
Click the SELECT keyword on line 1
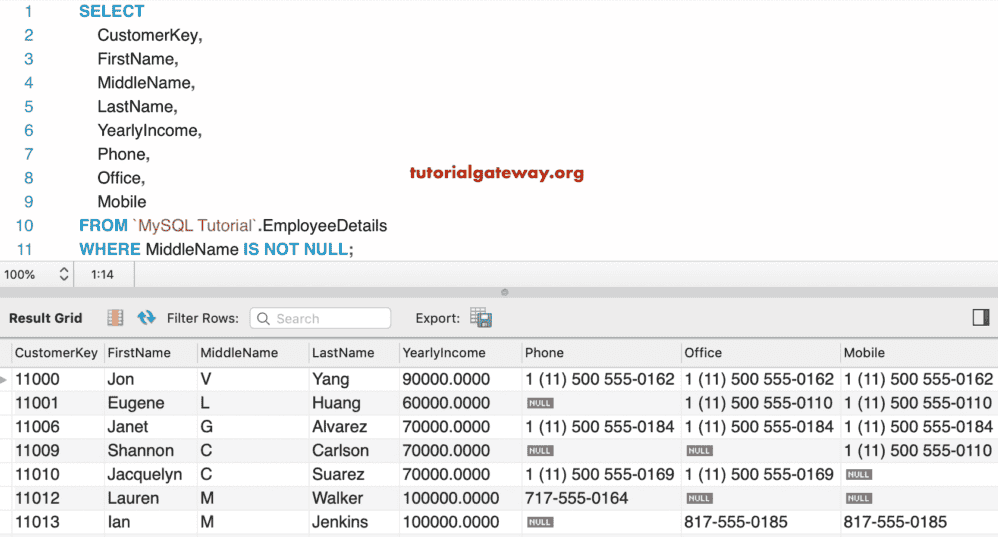click(111, 11)
